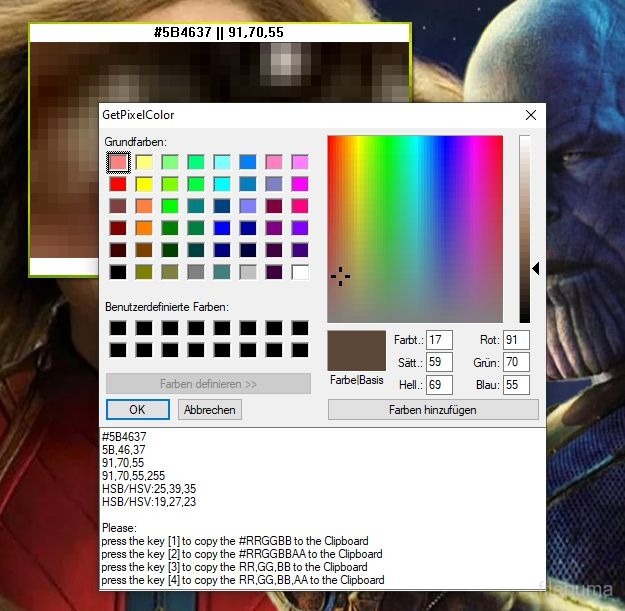Pick the white basic color swatch
625x611 pixels.
(300, 272)
